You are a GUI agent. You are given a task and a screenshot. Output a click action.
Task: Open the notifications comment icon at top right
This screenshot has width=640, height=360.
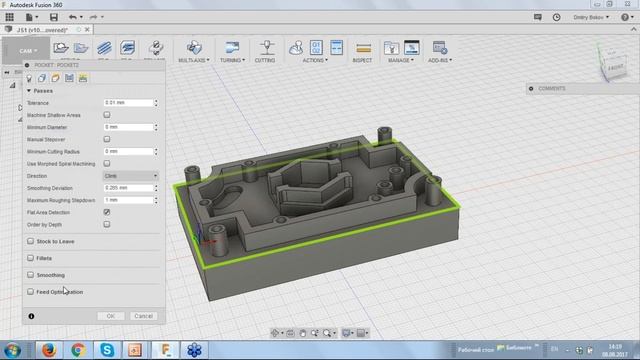[x=538, y=17]
